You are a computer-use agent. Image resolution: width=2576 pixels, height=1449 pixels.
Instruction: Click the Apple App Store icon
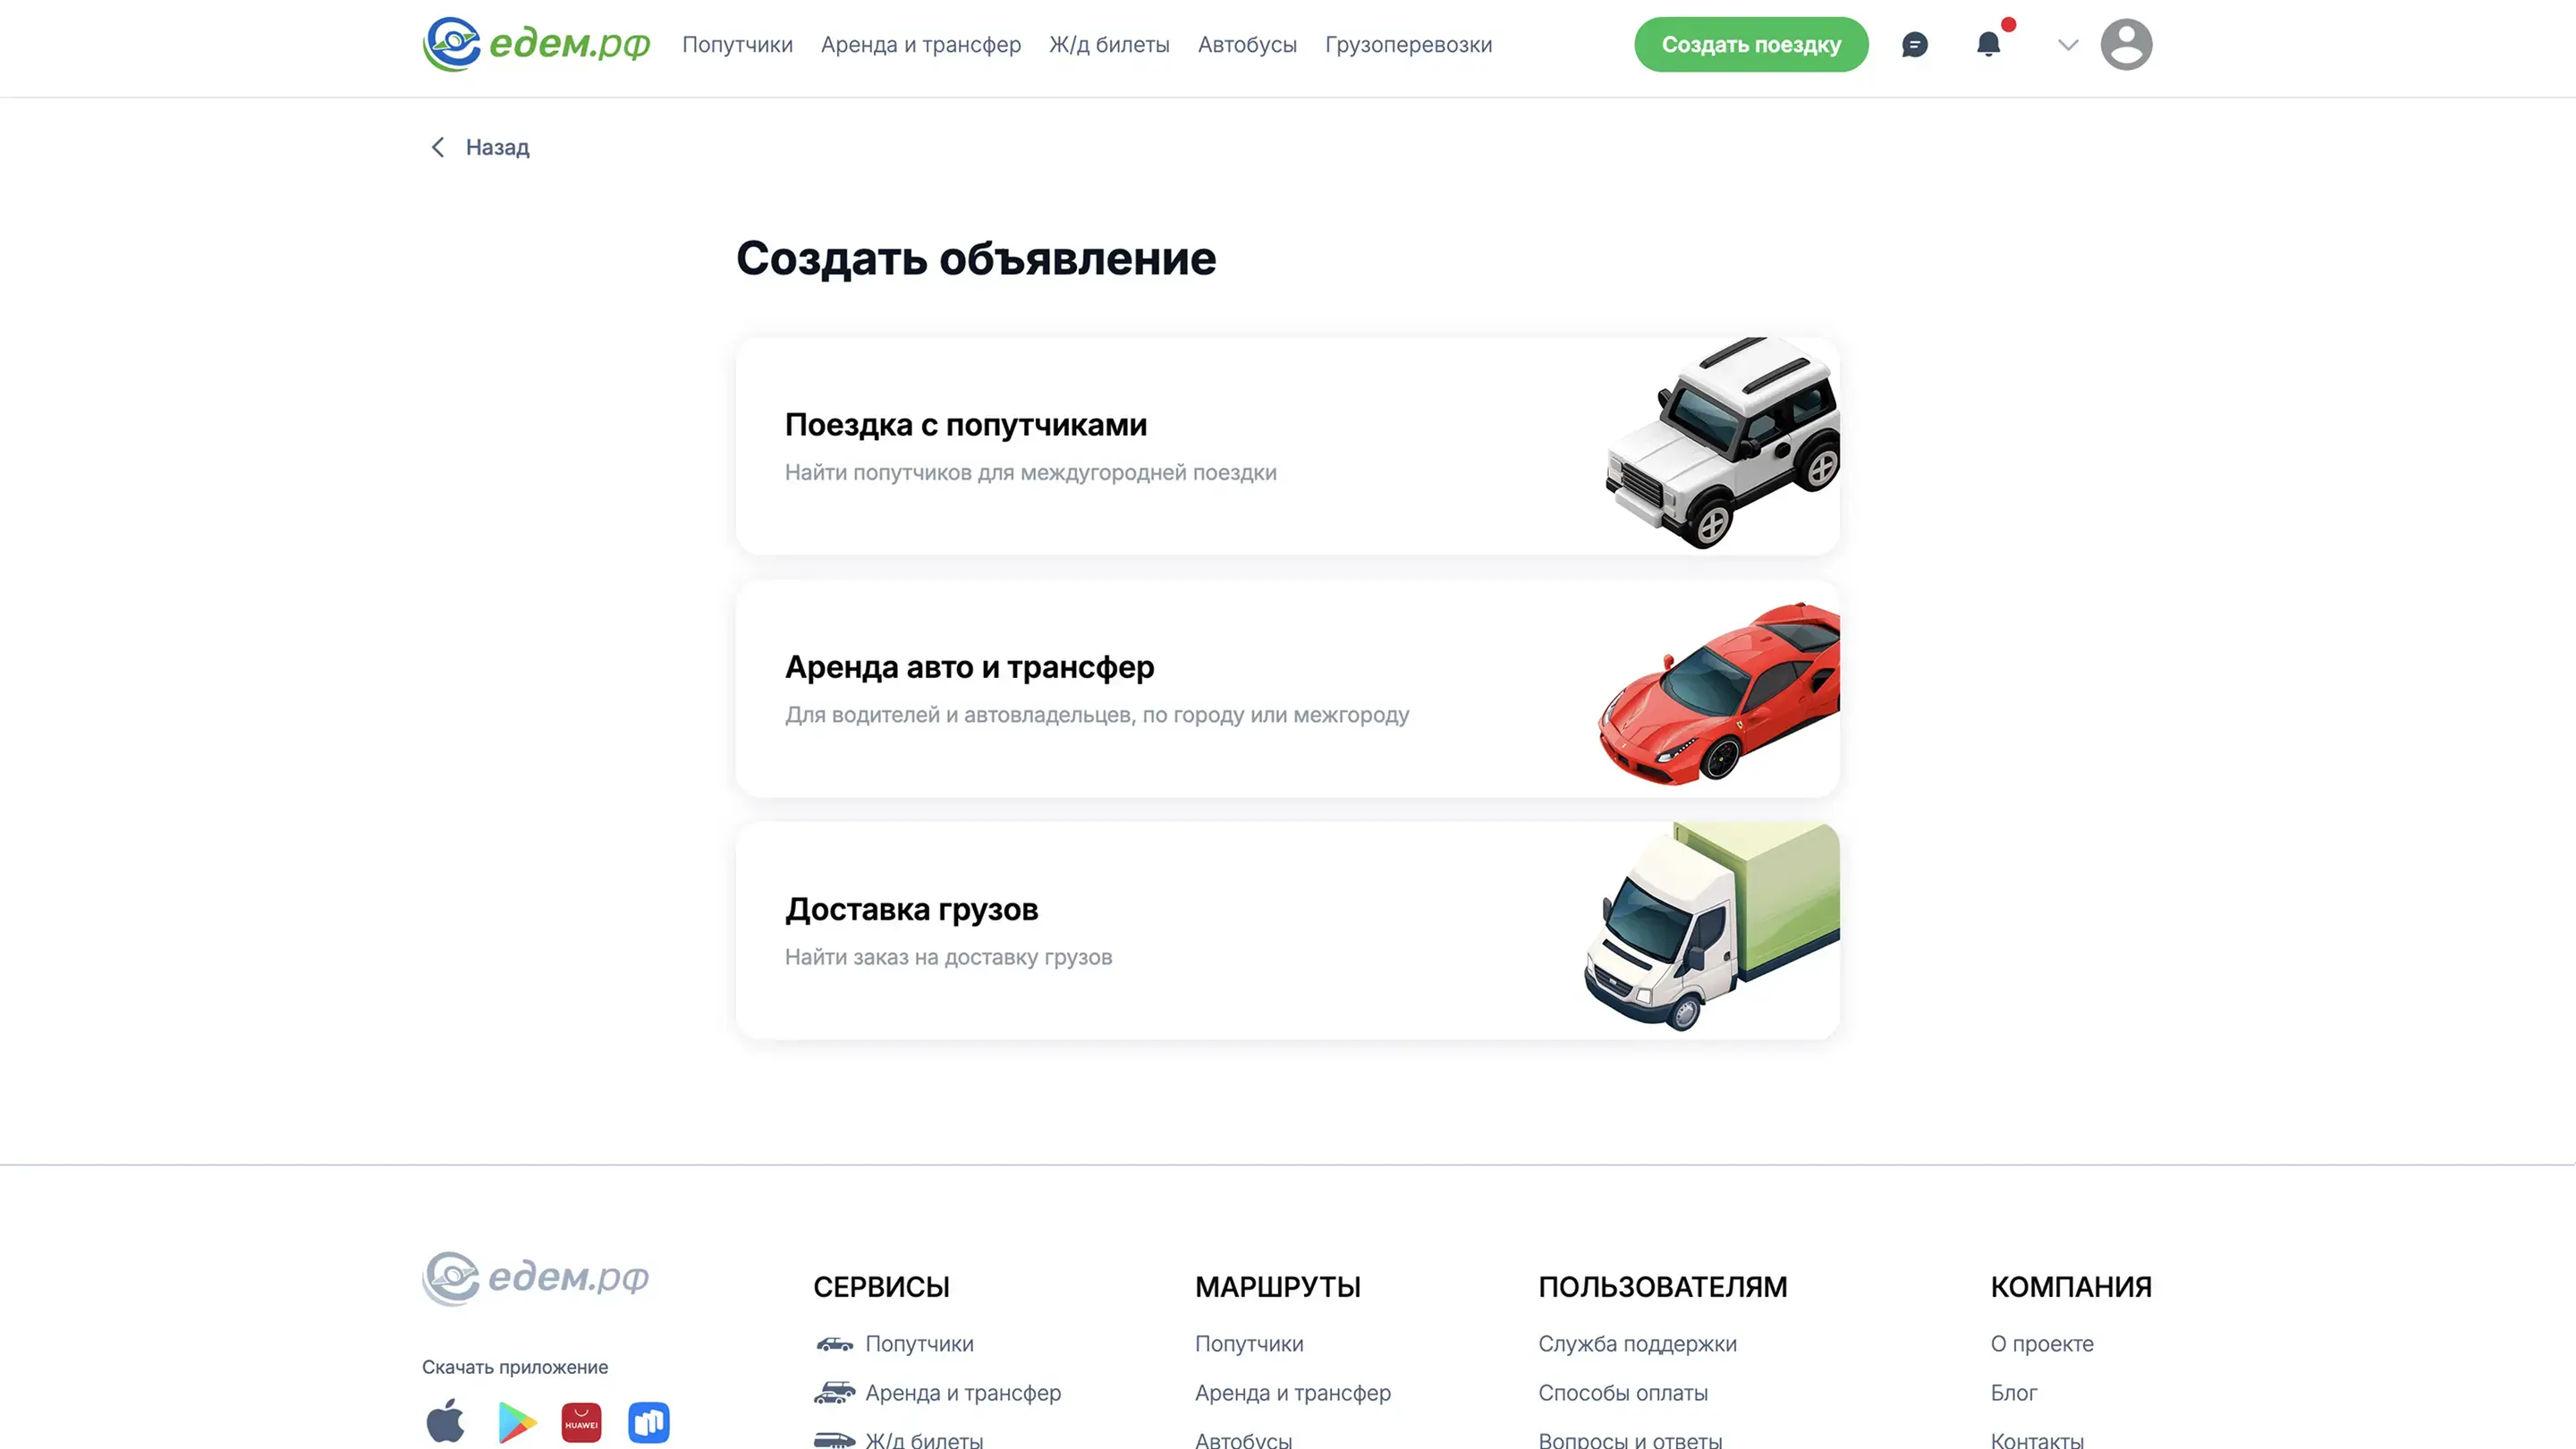(446, 1421)
